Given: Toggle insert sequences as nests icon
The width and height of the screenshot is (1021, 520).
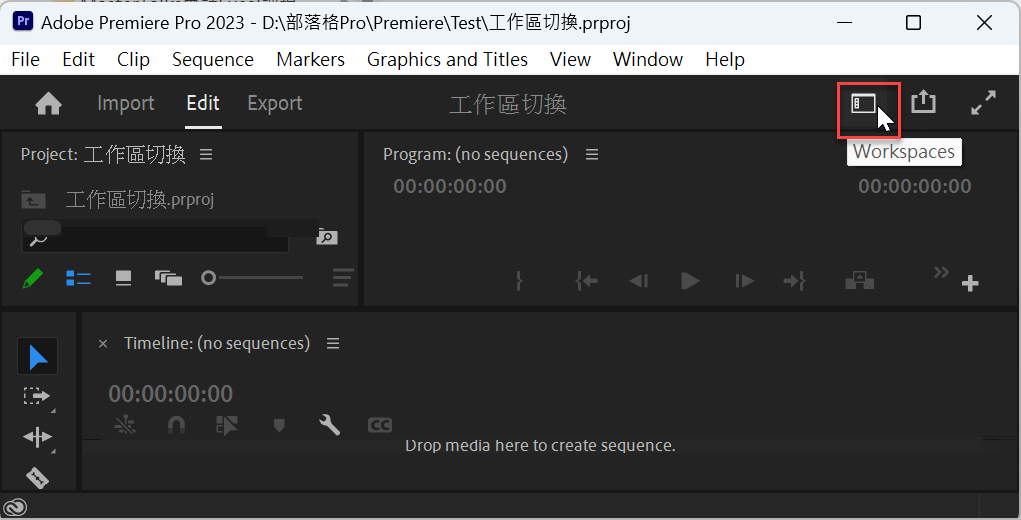Looking at the screenshot, I should coord(125,425).
